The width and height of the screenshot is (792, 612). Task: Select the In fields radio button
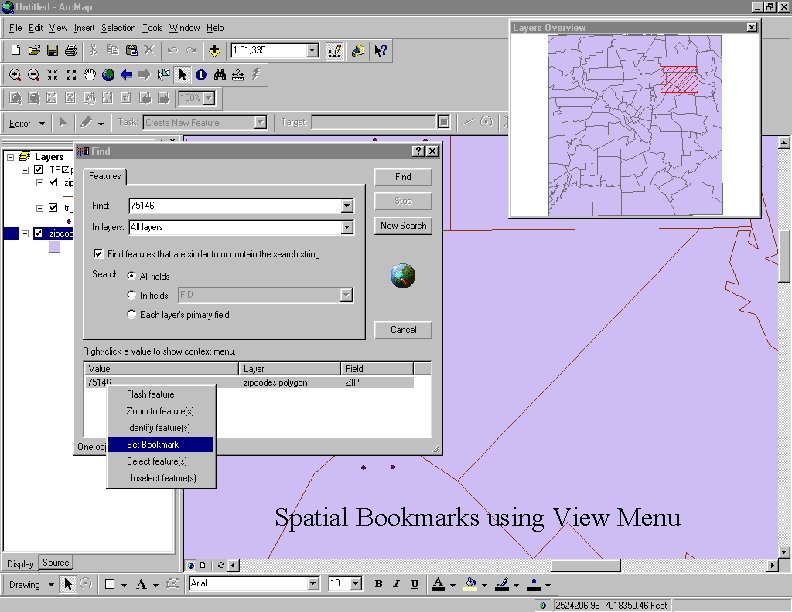[131, 295]
